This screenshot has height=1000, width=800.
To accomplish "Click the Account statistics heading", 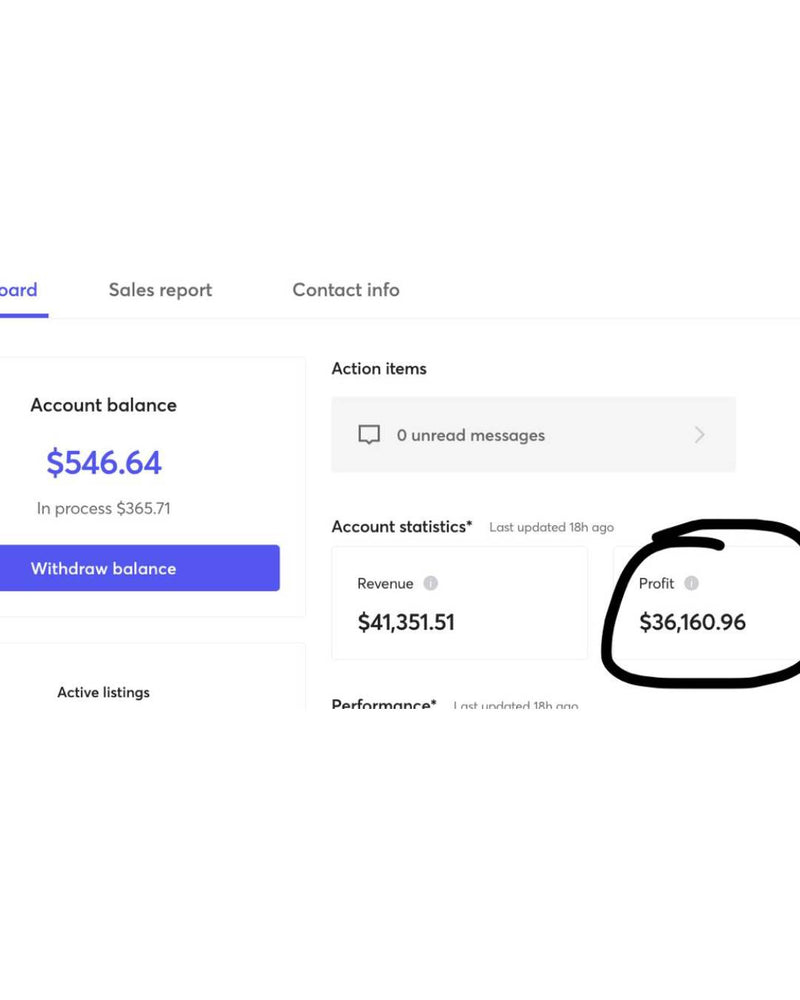I will click(401, 526).
